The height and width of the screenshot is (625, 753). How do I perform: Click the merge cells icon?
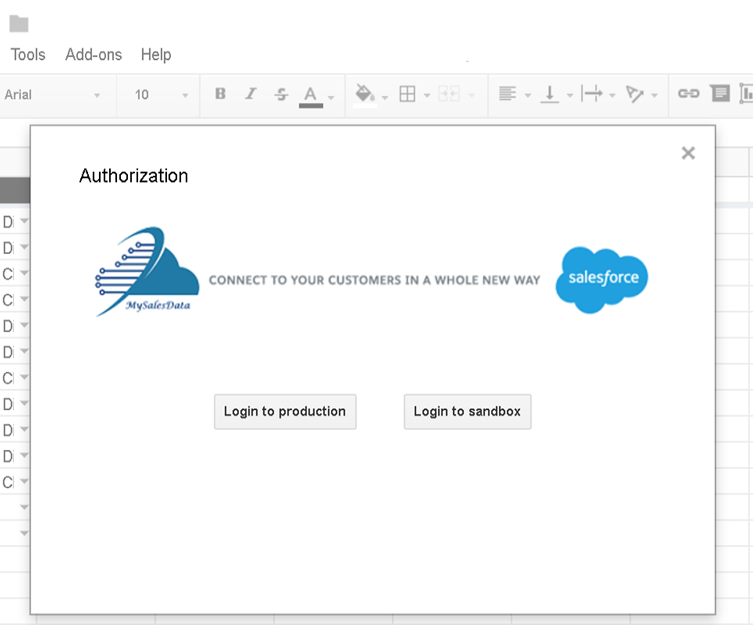(449, 94)
